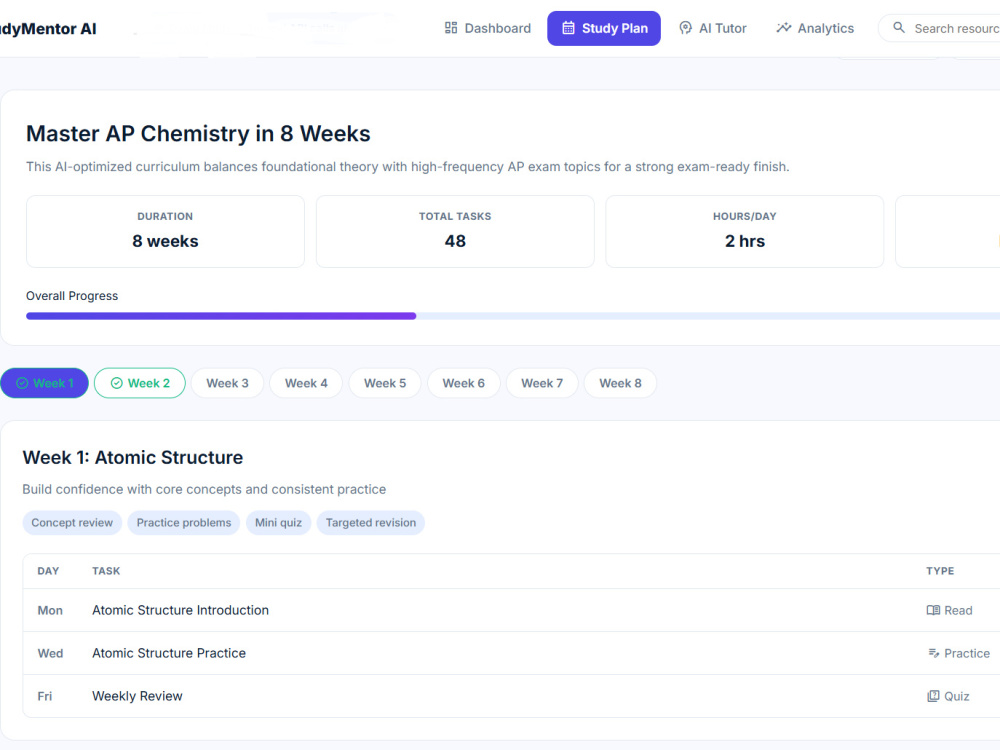Click the Mini quiz tag
This screenshot has height=750, width=1000.
coord(279,523)
